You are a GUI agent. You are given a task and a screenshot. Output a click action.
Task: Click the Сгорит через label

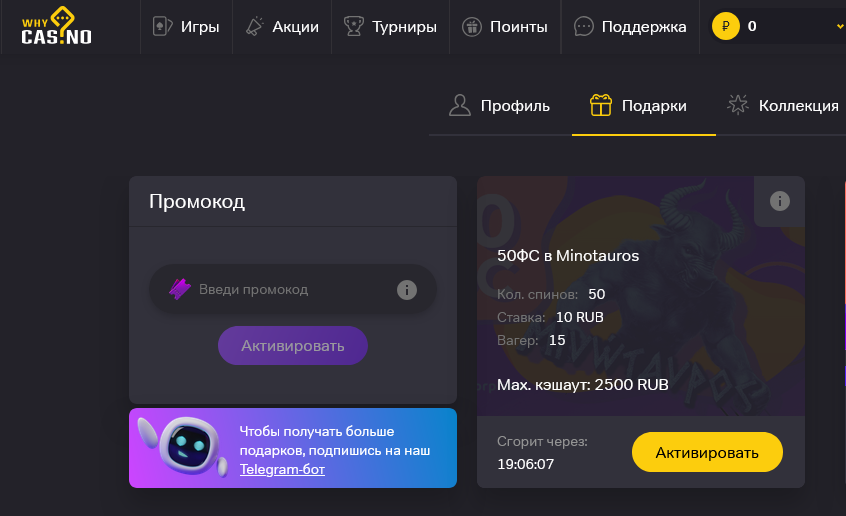pyautogui.click(x=542, y=442)
